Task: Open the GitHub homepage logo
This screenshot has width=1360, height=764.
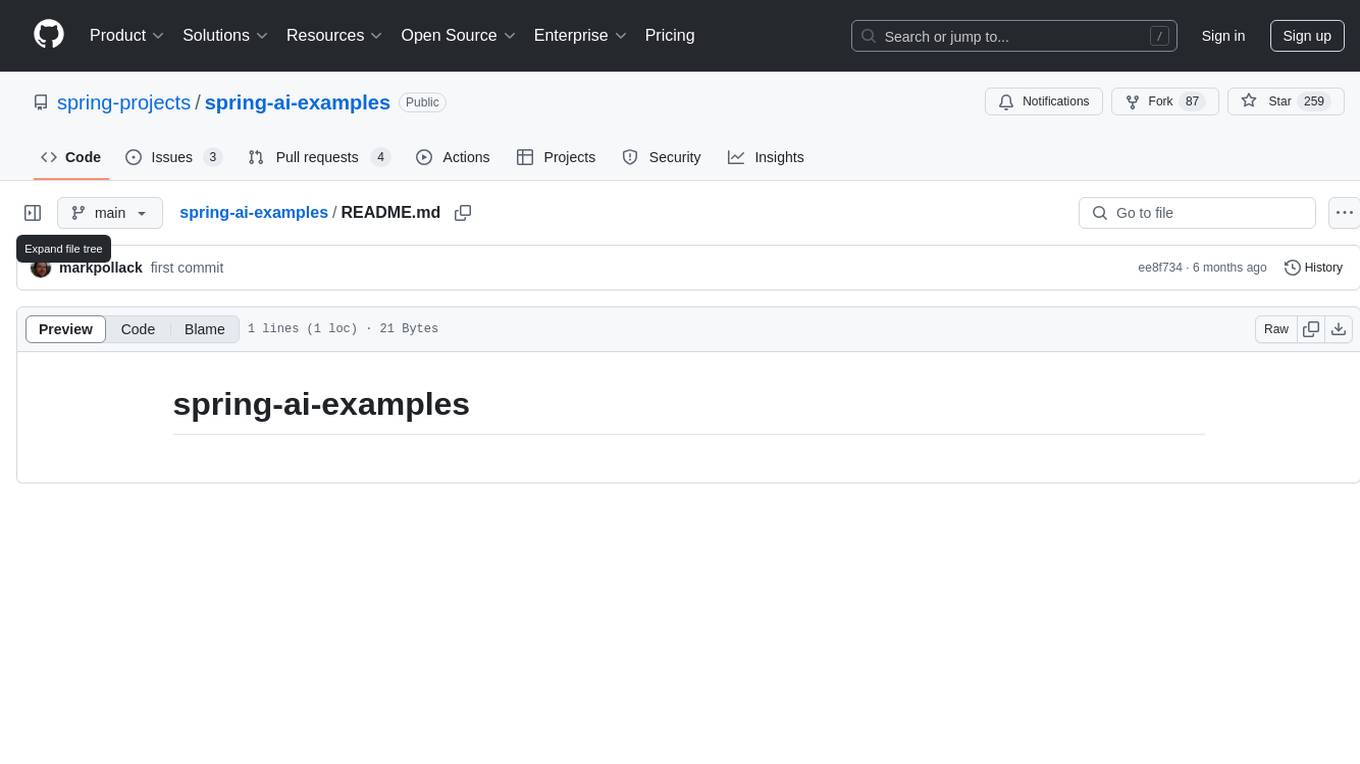Action: [49, 35]
